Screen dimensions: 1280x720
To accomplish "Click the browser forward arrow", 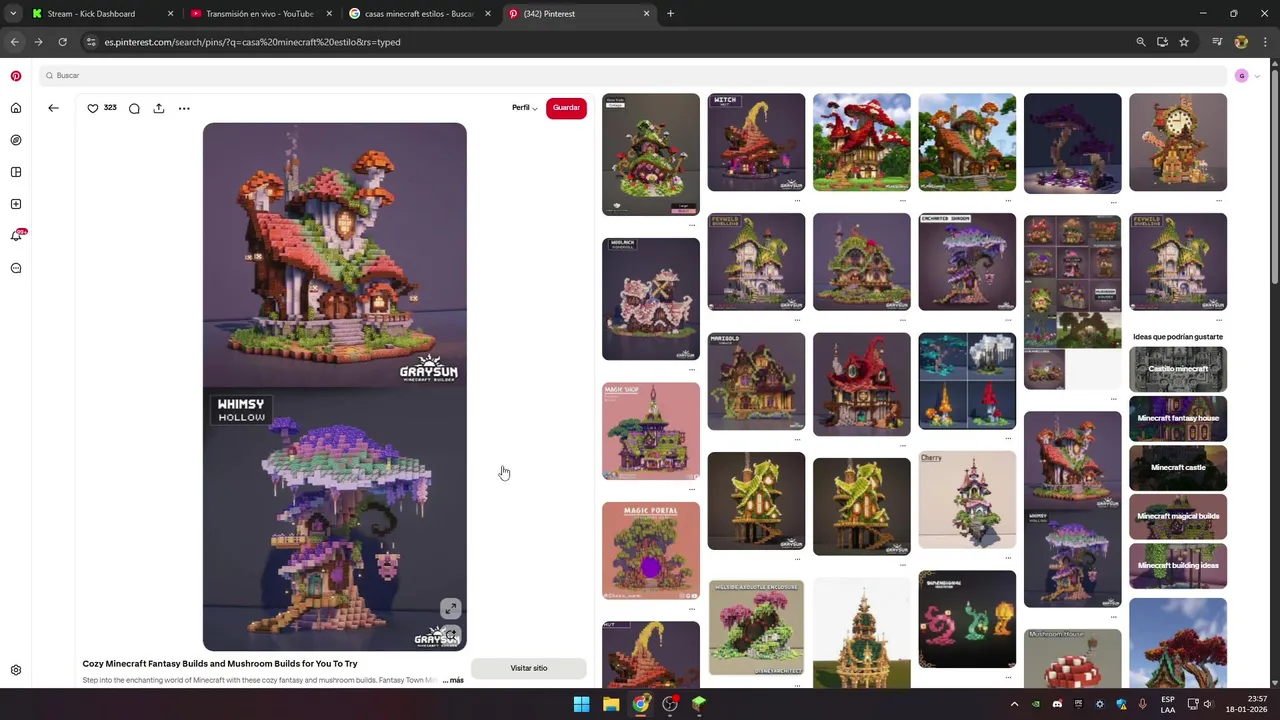I will (38, 42).
